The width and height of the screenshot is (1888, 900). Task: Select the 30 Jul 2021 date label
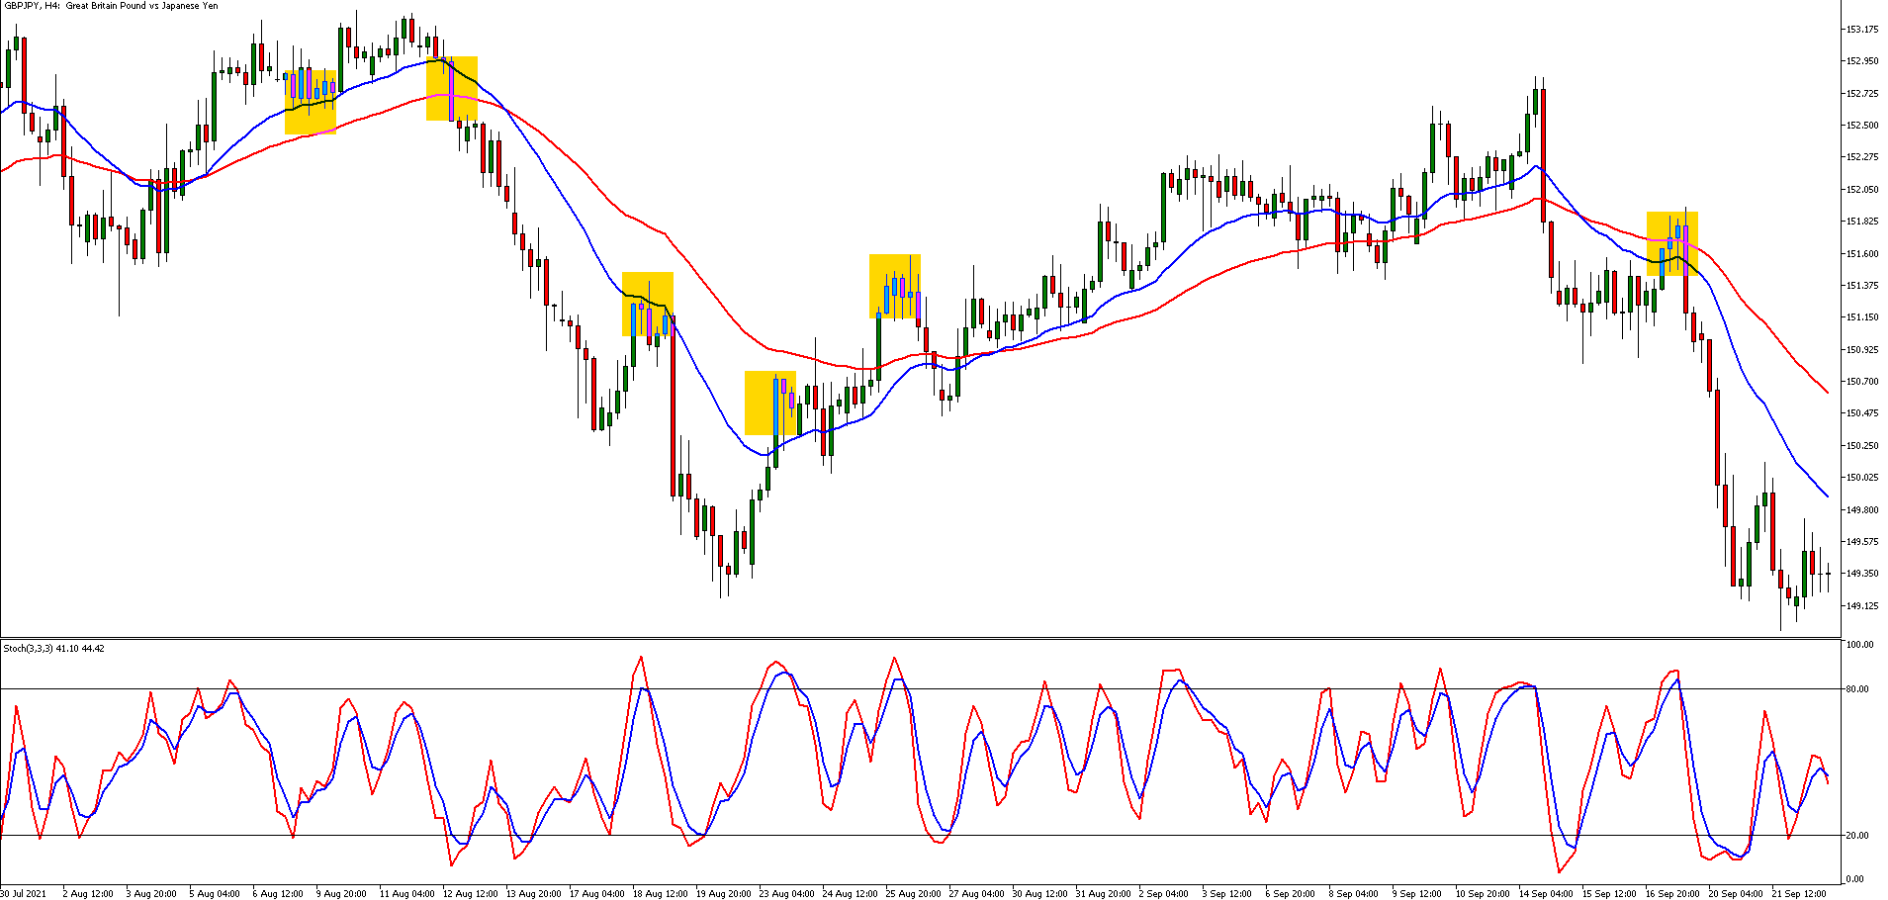pos(23,893)
